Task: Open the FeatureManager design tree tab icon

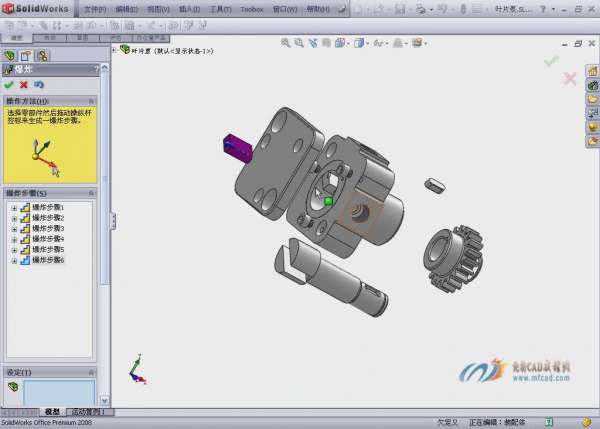Action: coord(10,56)
